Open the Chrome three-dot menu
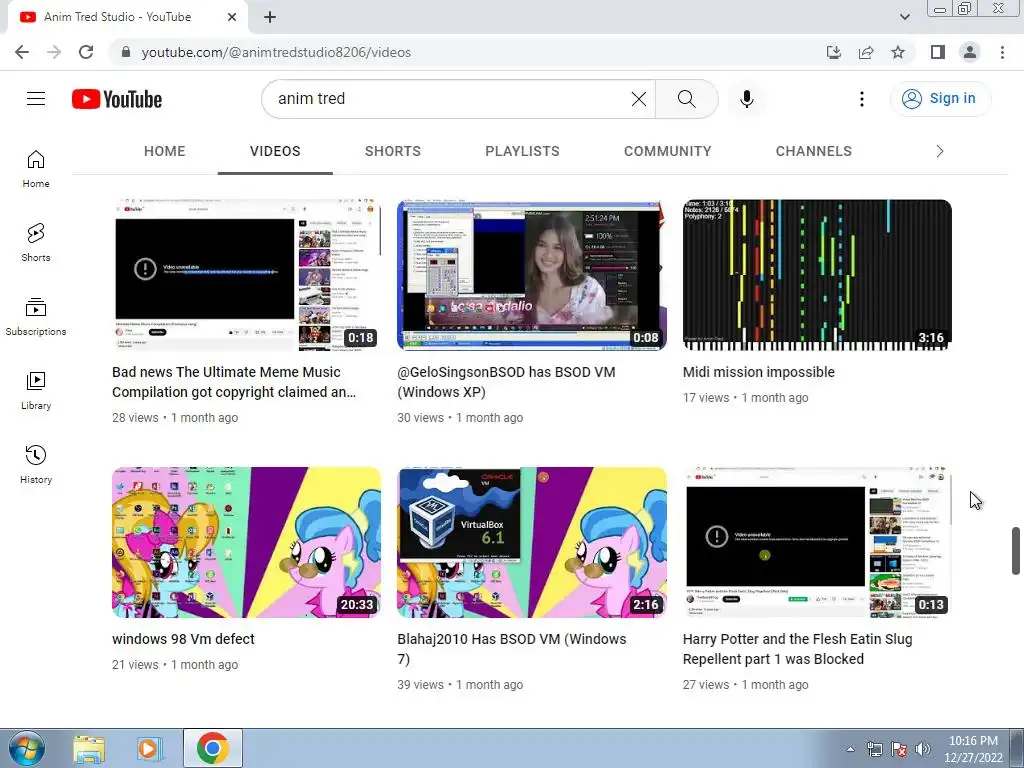The image size is (1024, 768). click(x=1002, y=52)
